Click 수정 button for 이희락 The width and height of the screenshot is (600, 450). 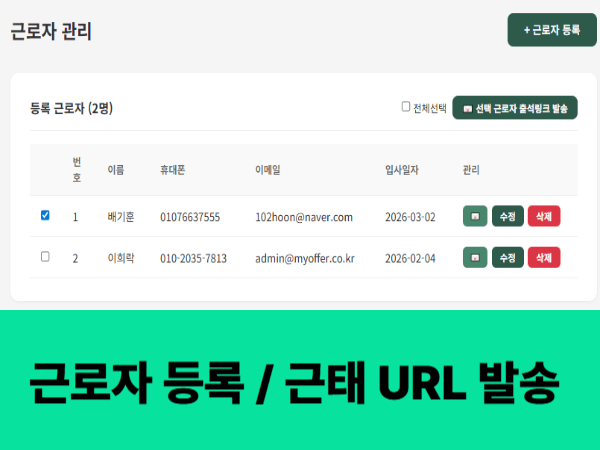click(508, 258)
